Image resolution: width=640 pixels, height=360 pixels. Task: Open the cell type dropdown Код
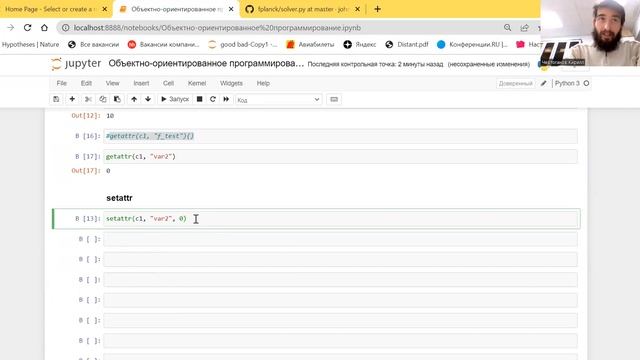point(278,100)
